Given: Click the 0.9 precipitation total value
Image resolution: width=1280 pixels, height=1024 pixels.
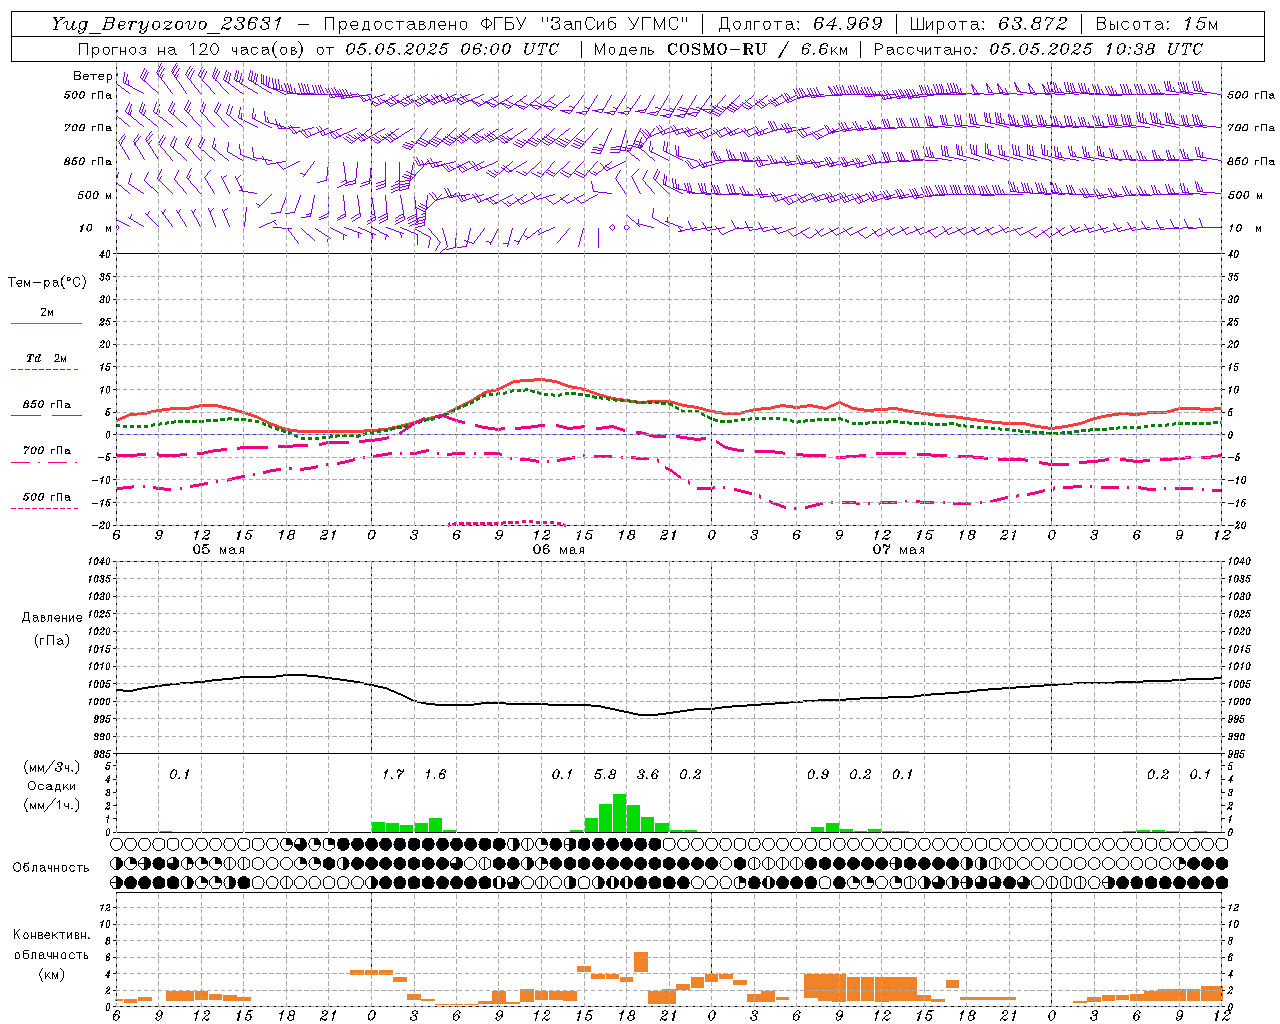Looking at the screenshot, I should [x=818, y=775].
